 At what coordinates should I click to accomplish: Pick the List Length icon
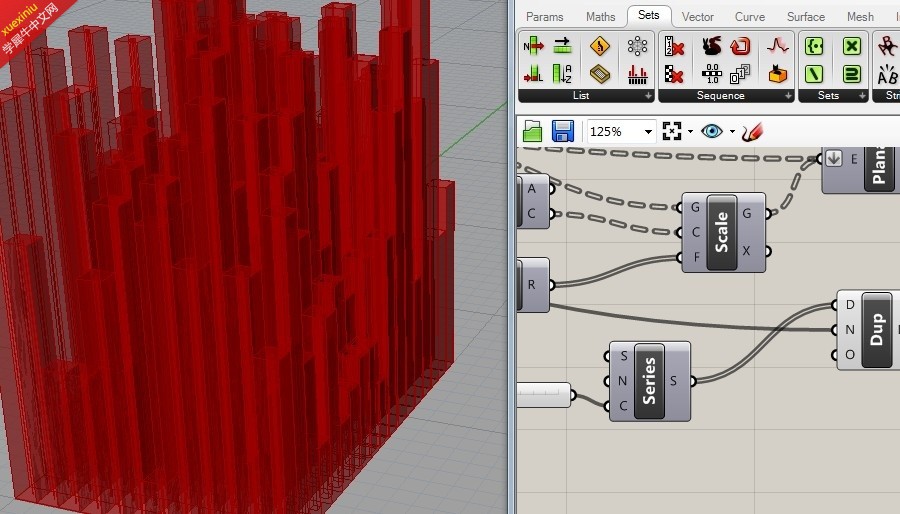(x=533, y=74)
